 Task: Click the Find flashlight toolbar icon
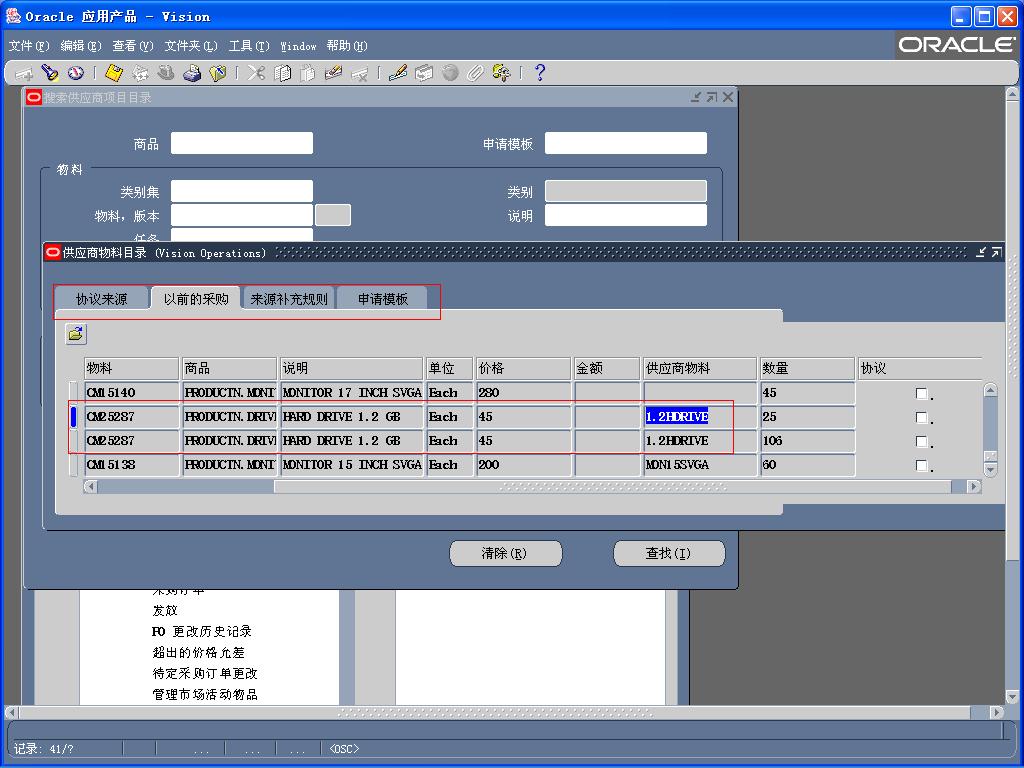click(x=50, y=73)
